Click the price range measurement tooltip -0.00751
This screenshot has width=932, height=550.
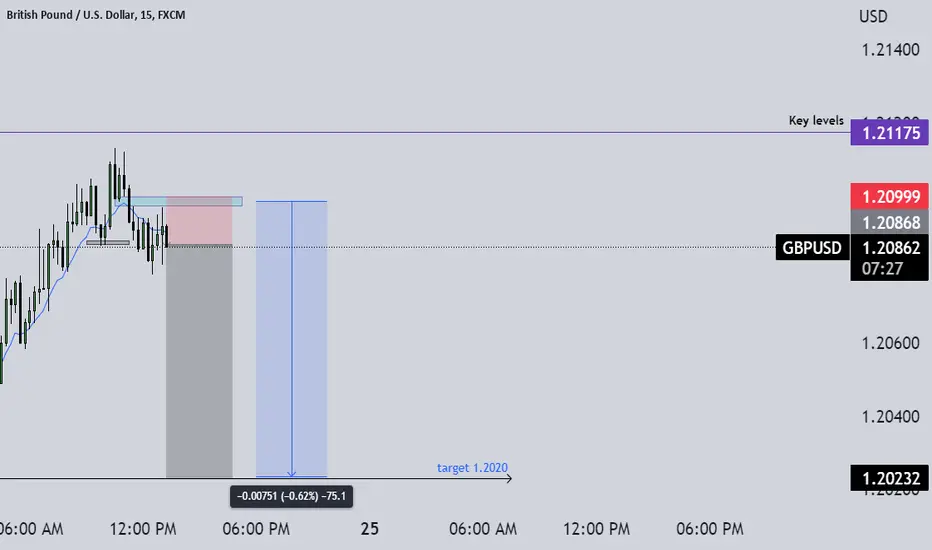(x=291, y=496)
